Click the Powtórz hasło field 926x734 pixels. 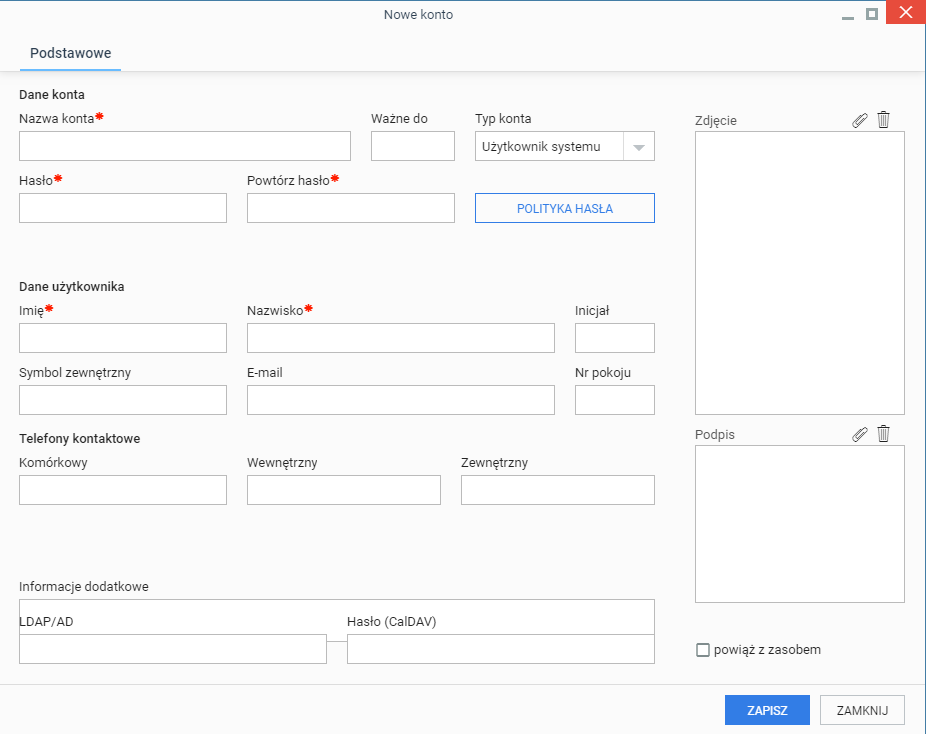[351, 208]
